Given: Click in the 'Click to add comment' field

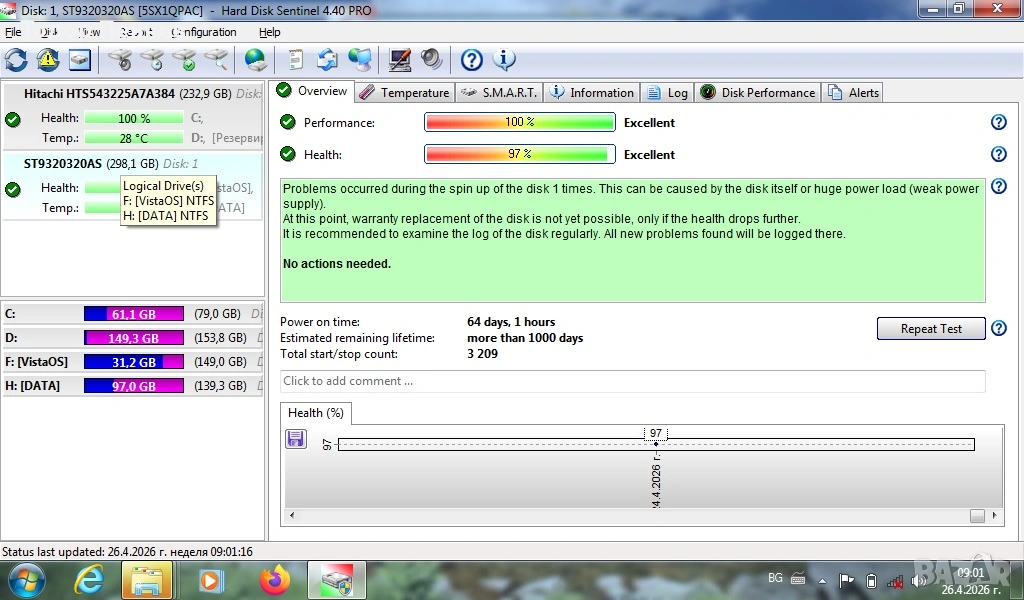Looking at the screenshot, I should click(x=632, y=381).
